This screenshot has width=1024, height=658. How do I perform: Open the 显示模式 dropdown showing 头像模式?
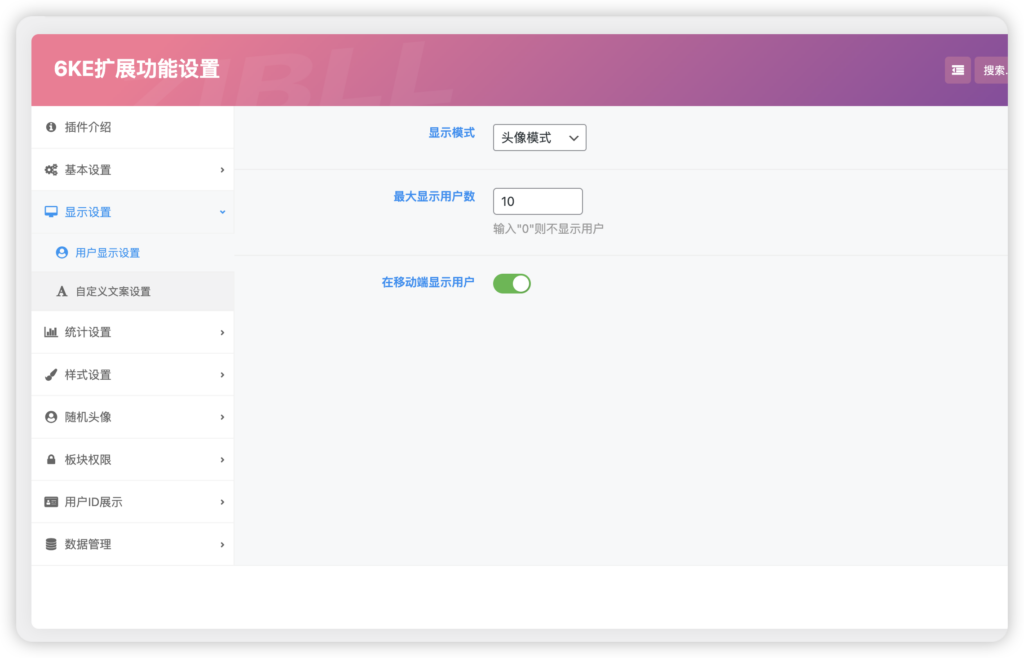point(538,137)
